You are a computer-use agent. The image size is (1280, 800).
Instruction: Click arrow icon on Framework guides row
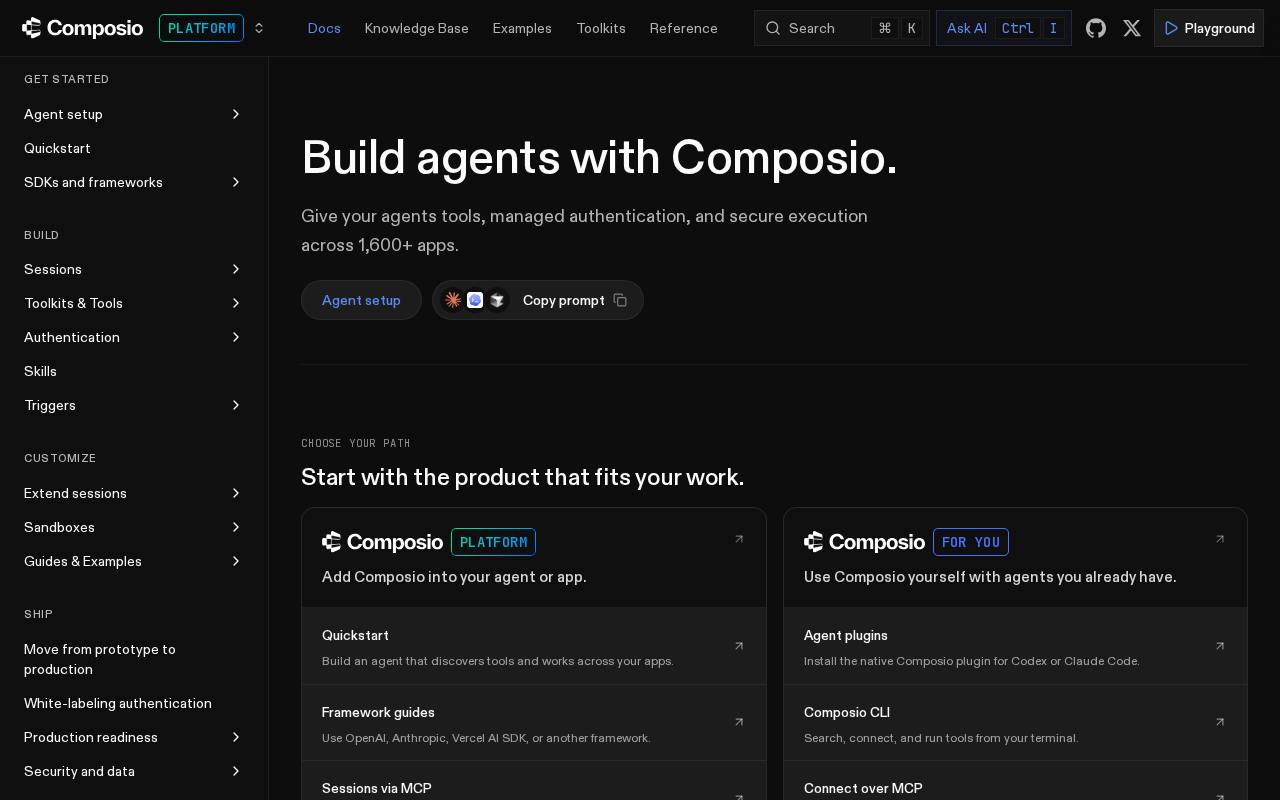739,722
